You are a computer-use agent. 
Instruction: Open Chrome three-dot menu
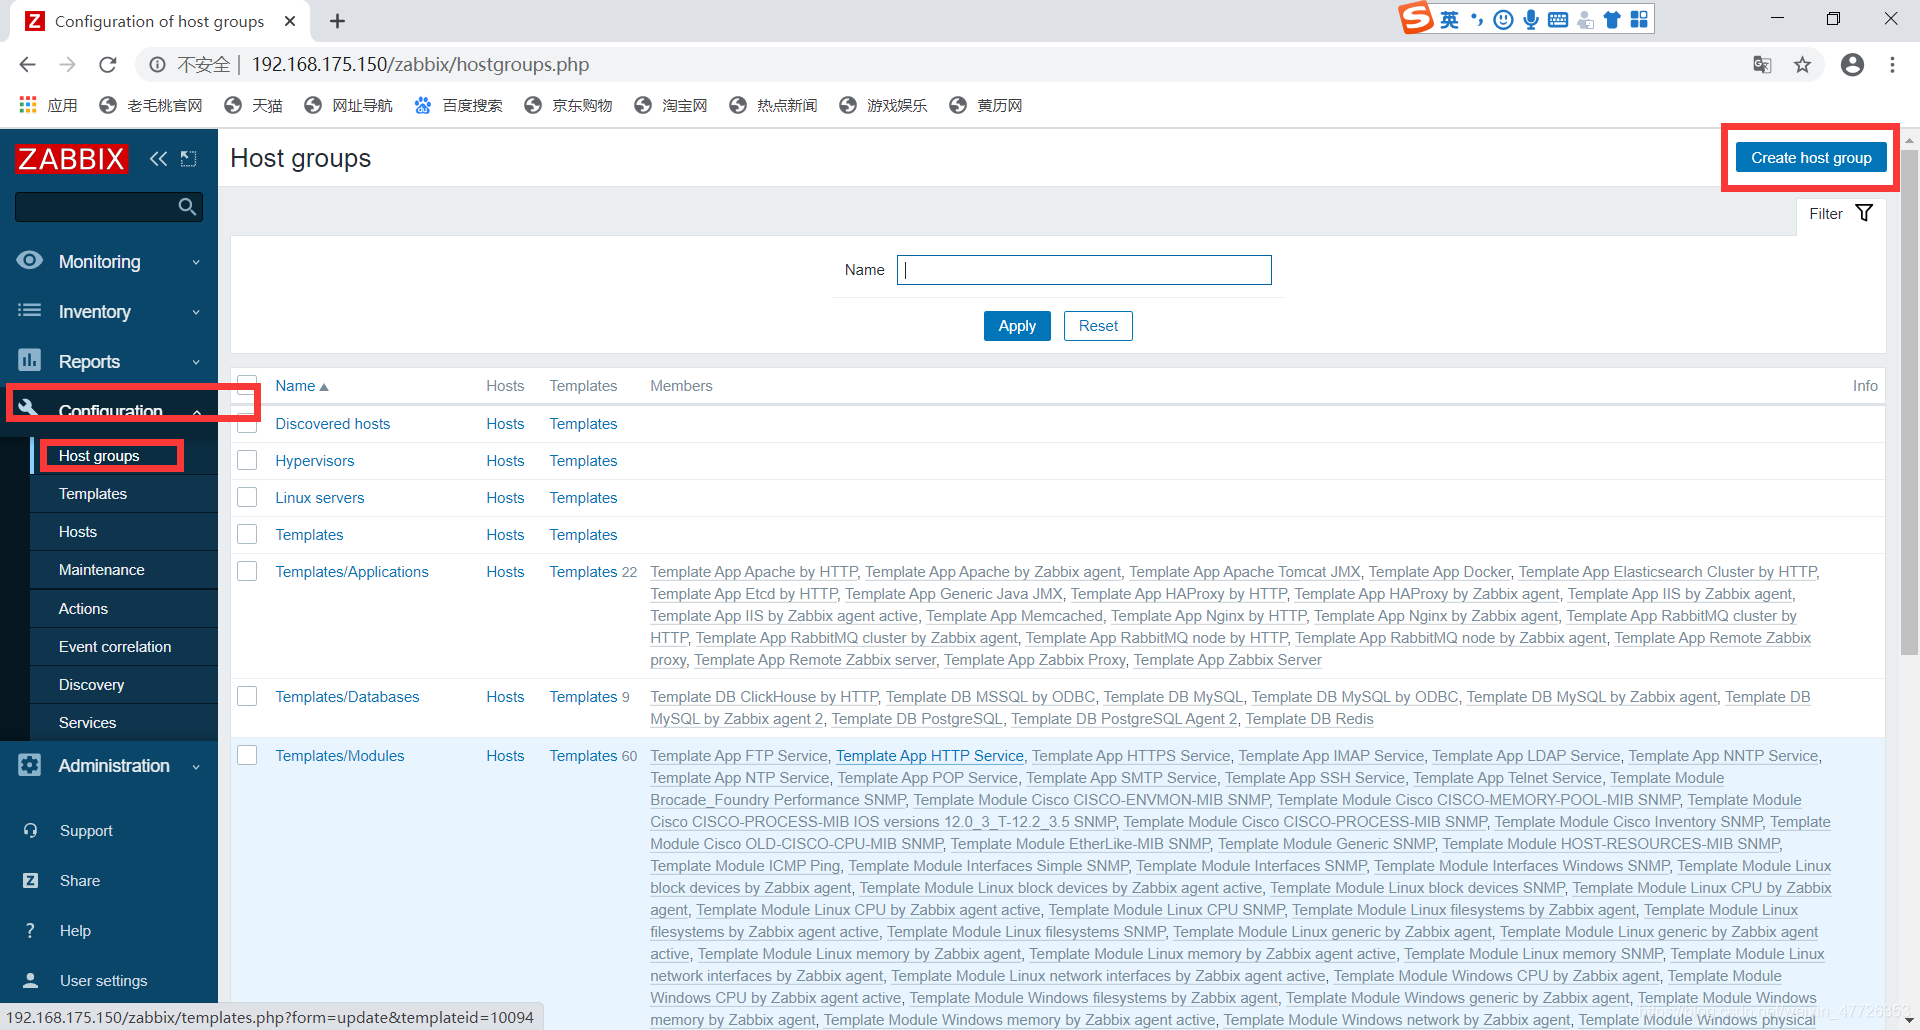point(1892,65)
